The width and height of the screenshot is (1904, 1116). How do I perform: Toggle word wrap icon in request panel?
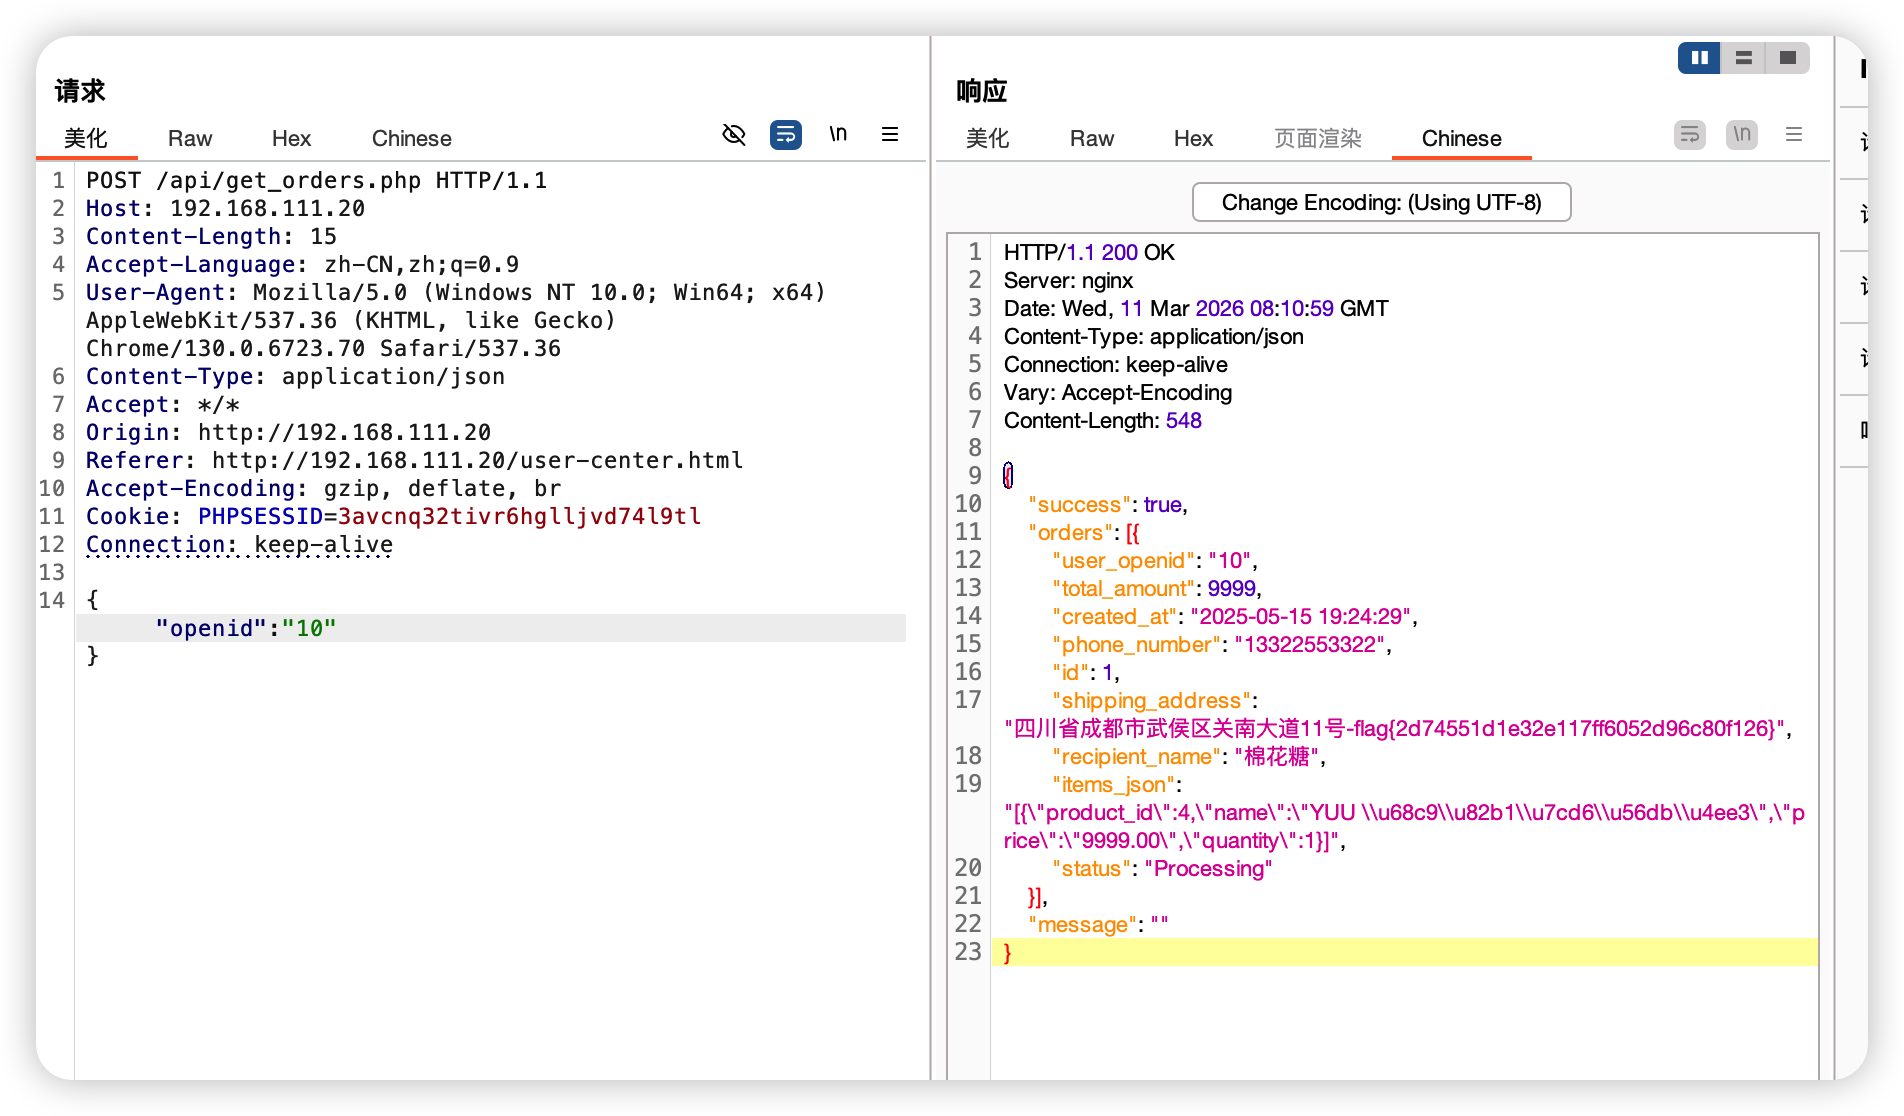(786, 135)
